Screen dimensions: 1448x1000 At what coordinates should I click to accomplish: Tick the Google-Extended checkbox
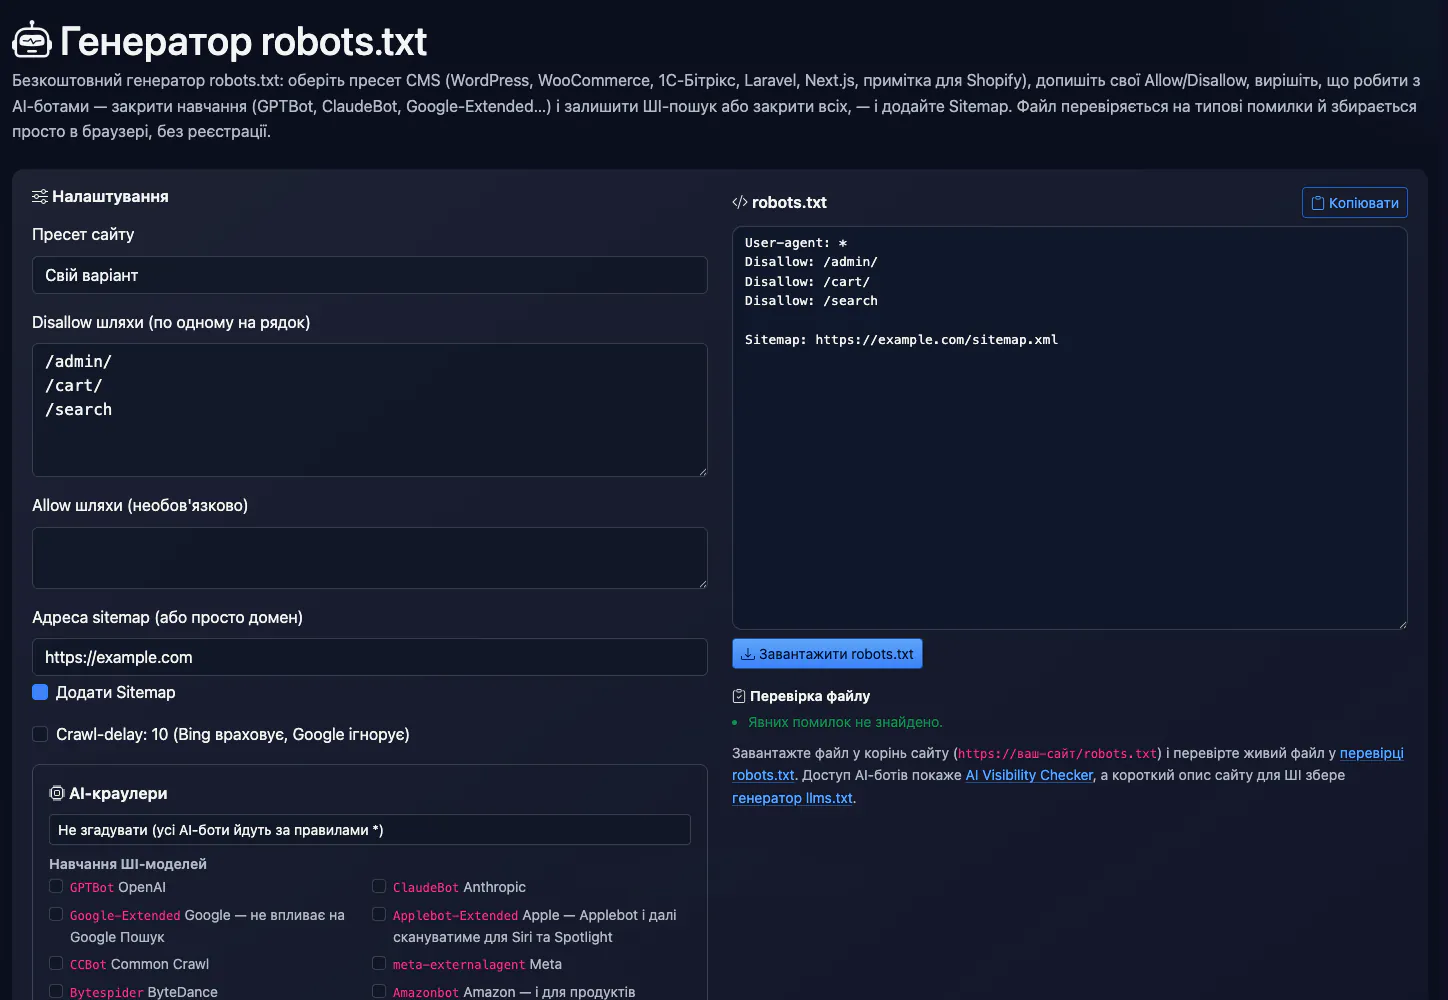(x=56, y=914)
